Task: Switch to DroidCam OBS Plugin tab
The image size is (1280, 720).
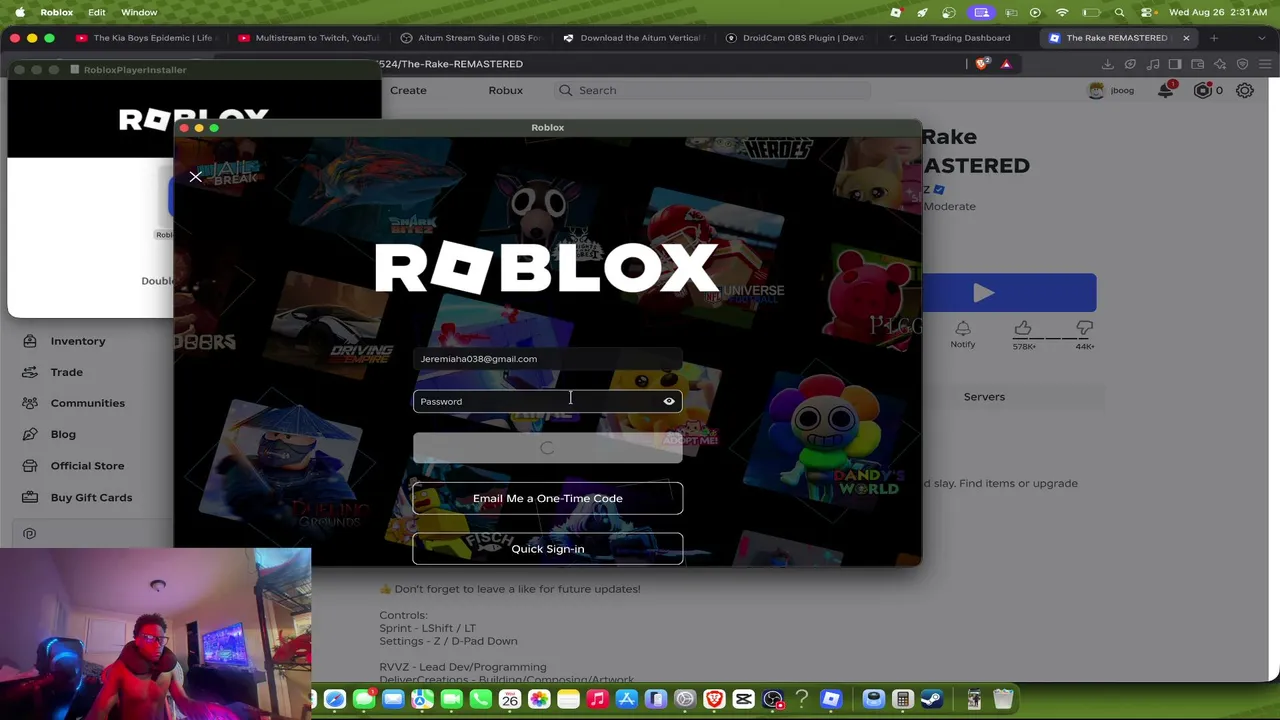Action: [x=796, y=38]
